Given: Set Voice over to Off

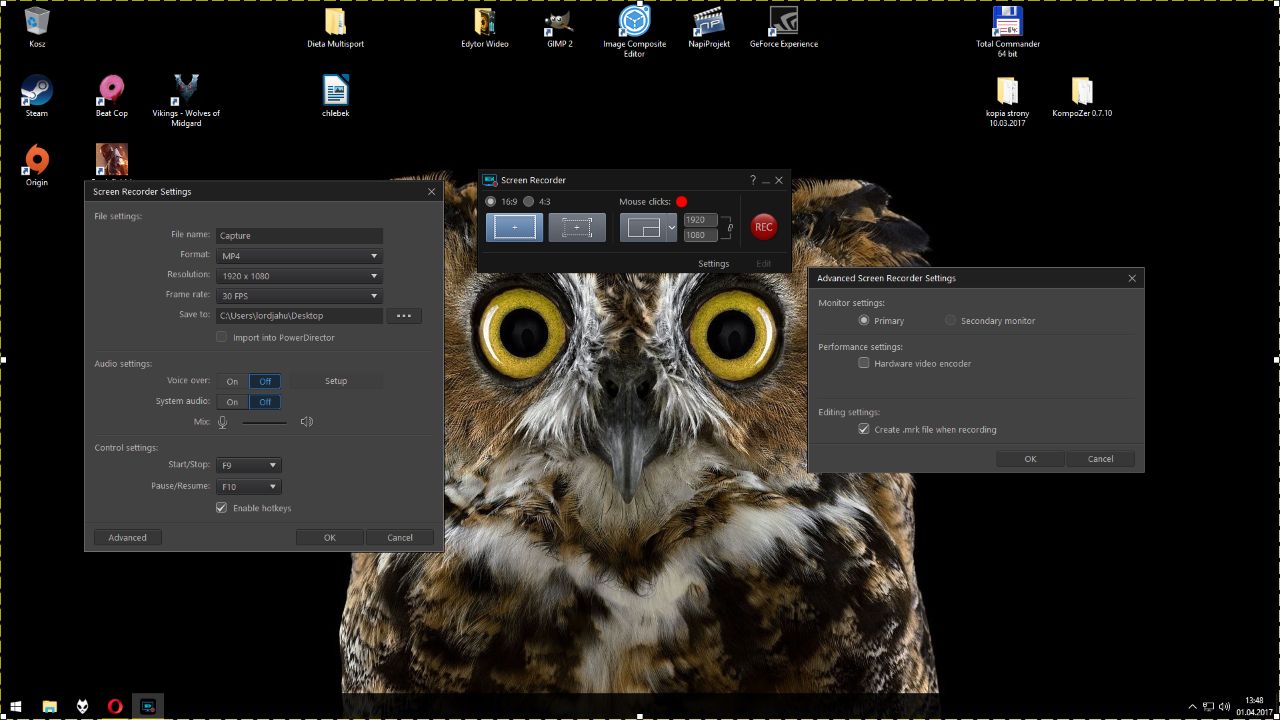Looking at the screenshot, I should pos(265,381).
